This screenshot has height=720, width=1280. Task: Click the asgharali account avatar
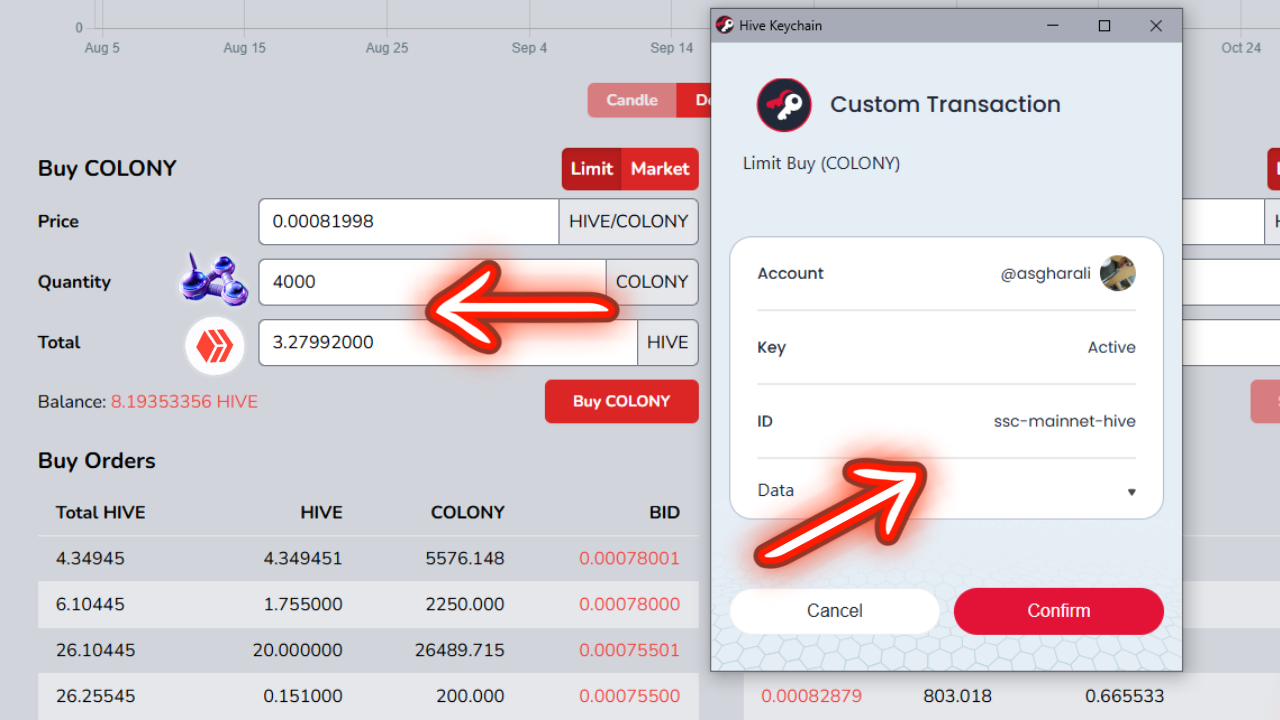pos(1118,273)
